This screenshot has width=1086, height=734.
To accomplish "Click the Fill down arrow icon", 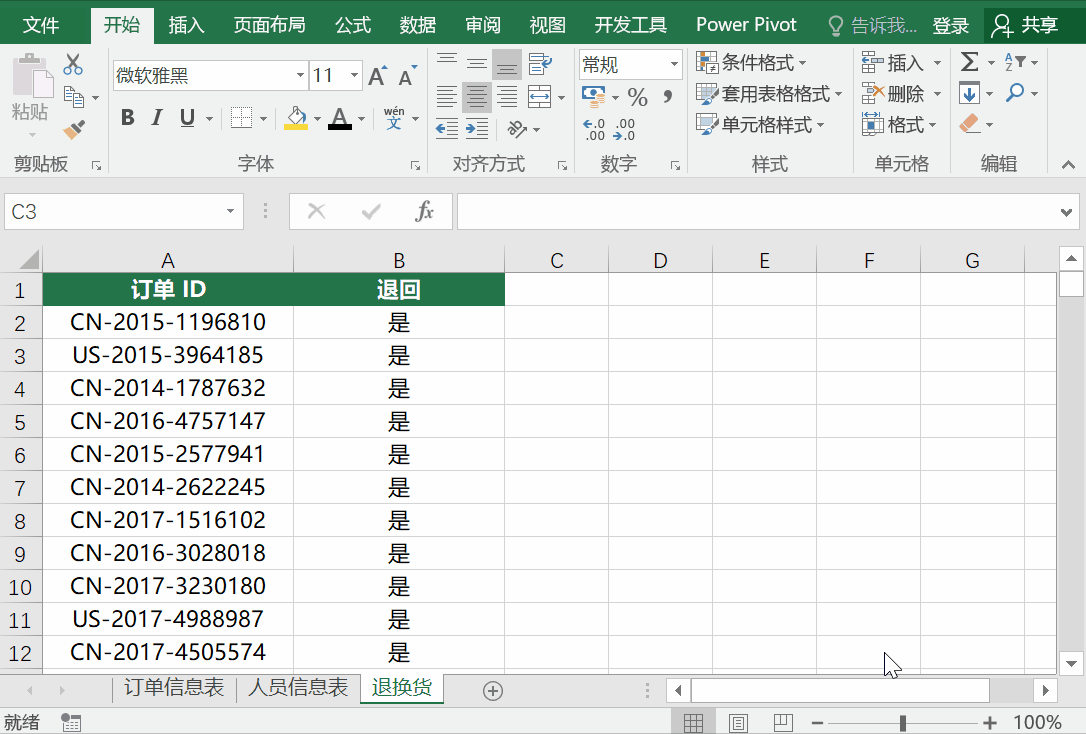I will 970,93.
